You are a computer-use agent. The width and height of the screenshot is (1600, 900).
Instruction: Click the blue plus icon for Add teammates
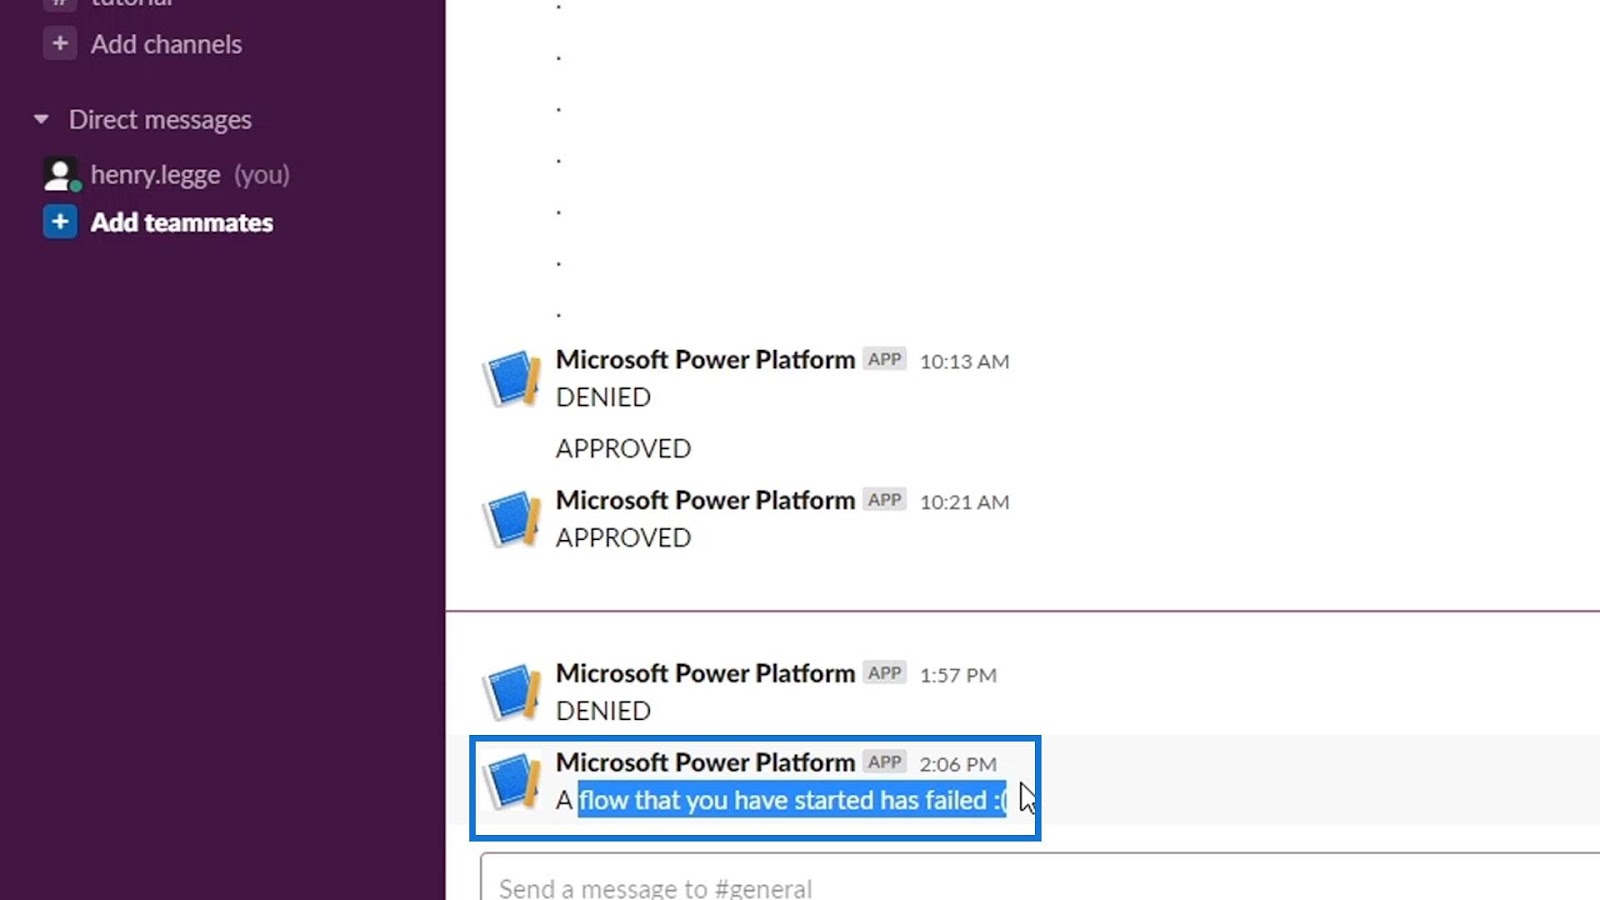coord(60,222)
